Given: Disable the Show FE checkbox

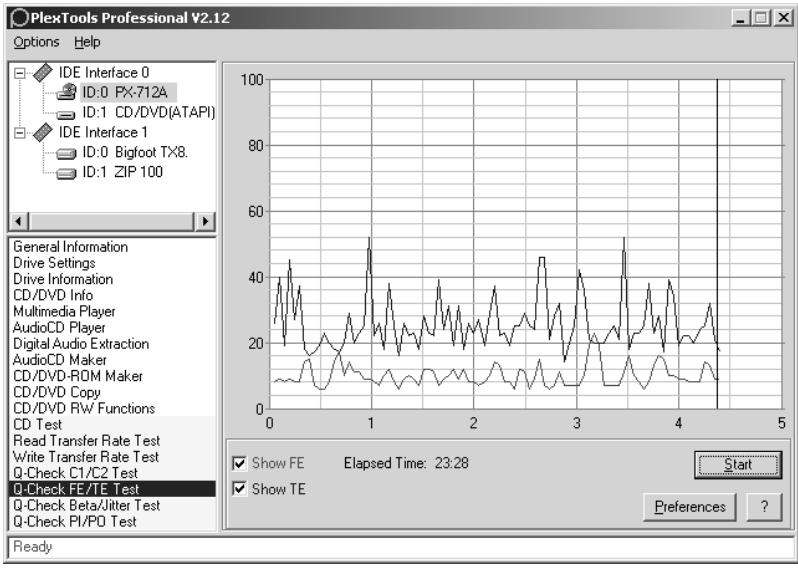Looking at the screenshot, I should pyautogui.click(x=239, y=463).
